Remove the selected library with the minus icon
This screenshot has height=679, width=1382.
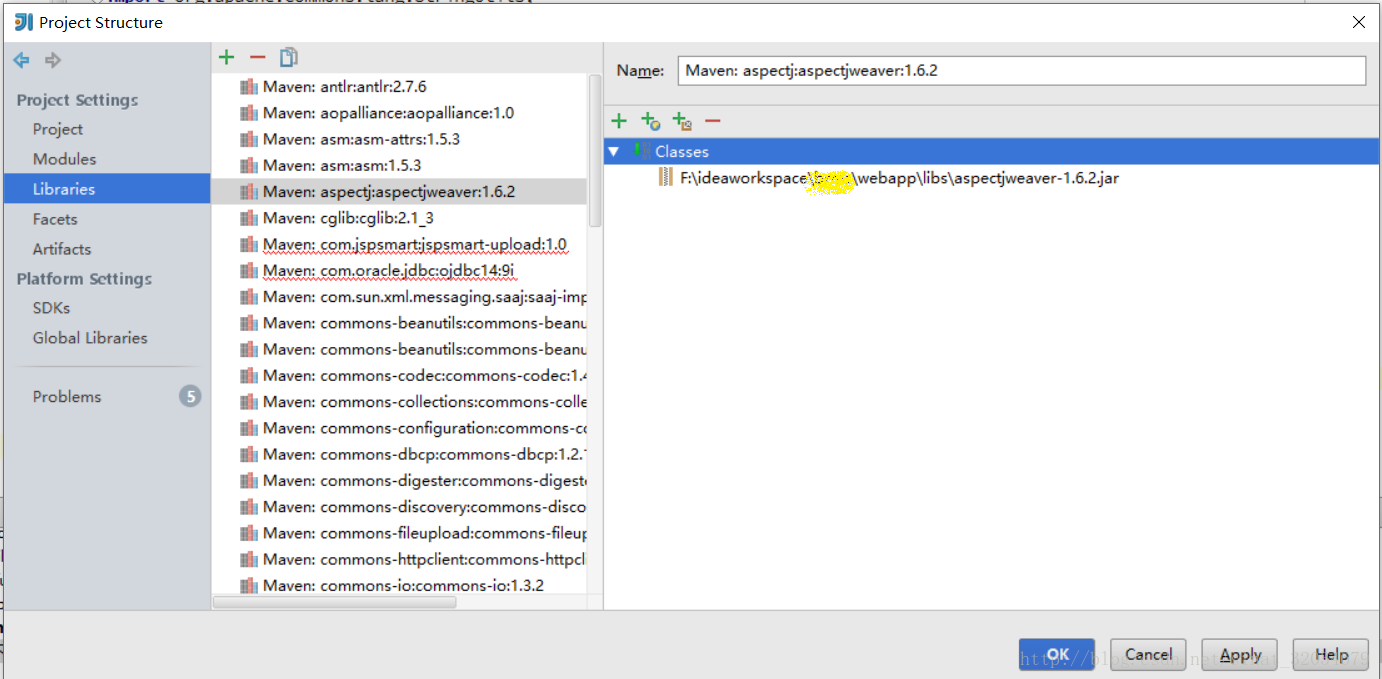tap(258, 58)
